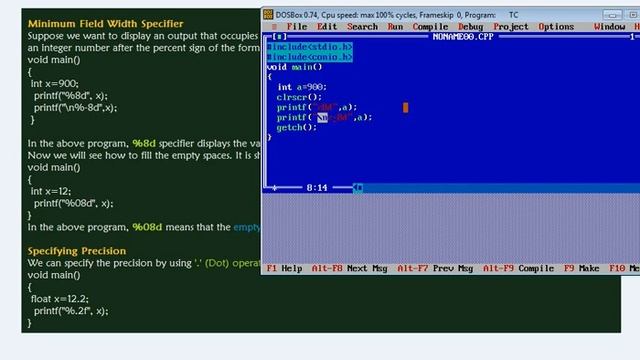This screenshot has height=360, width=640.
Task: Open the File menu in Turbo C
Action: point(297,27)
